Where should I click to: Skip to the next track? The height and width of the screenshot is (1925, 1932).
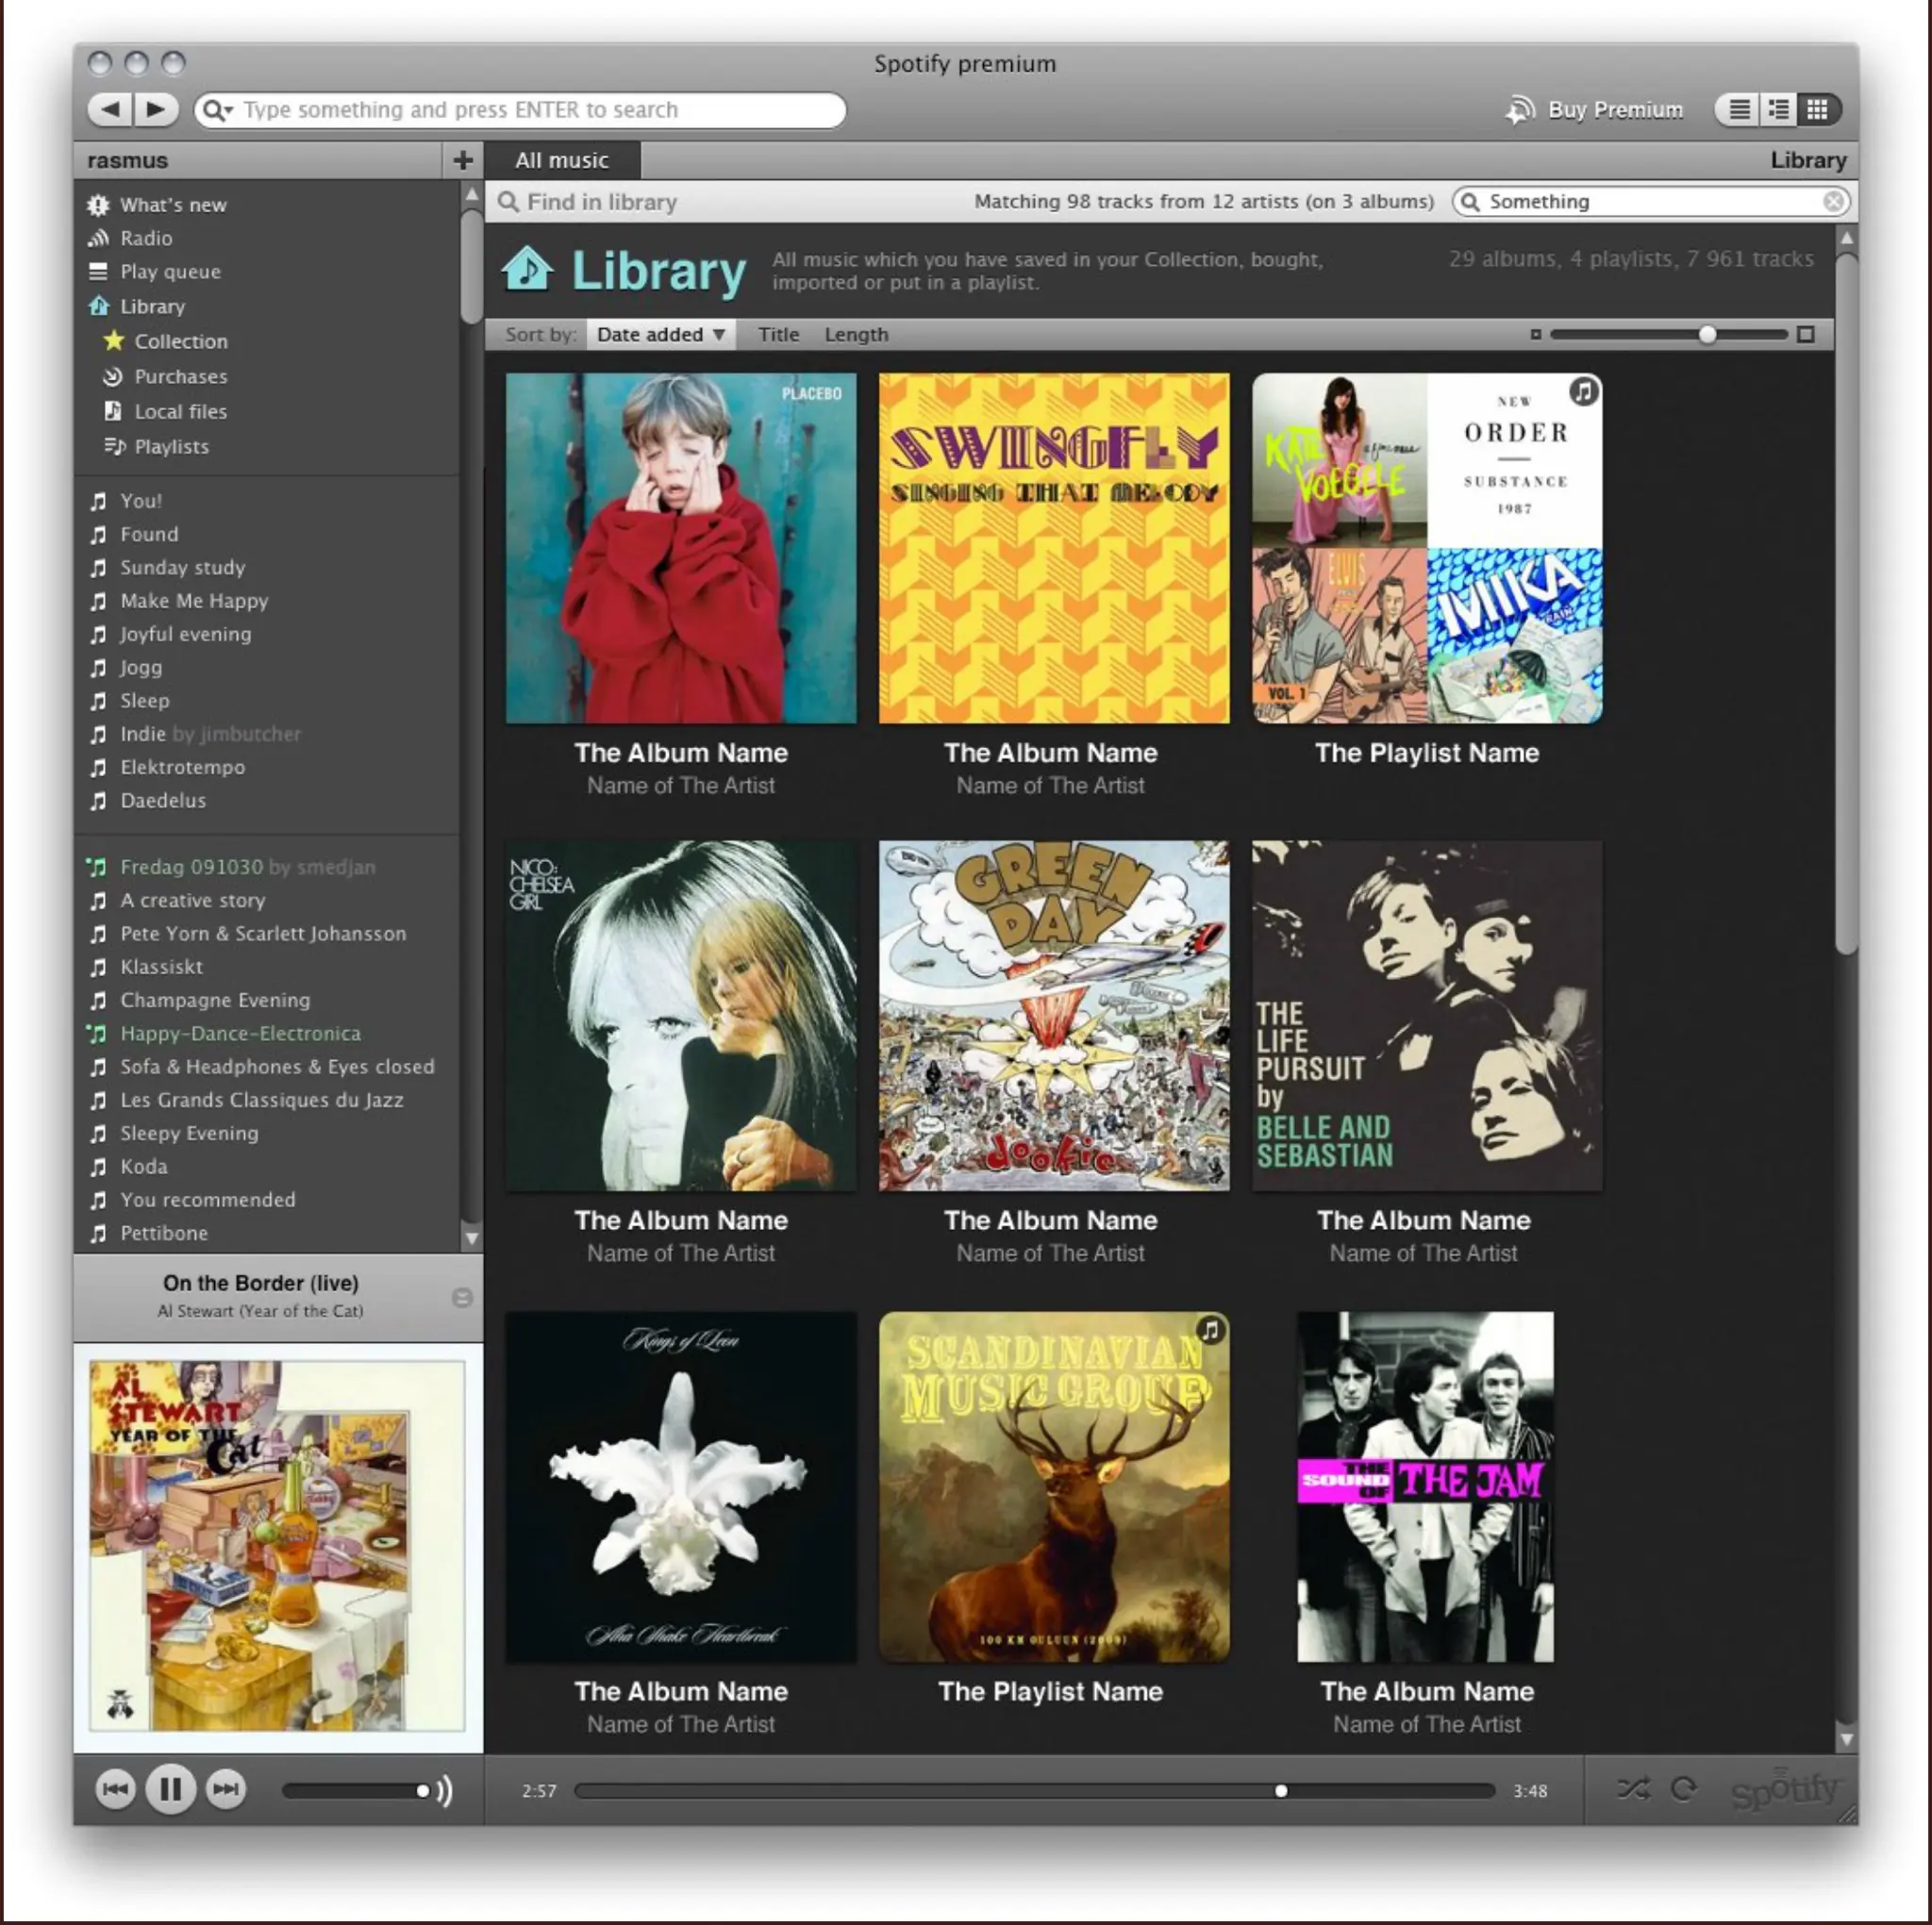point(226,1789)
